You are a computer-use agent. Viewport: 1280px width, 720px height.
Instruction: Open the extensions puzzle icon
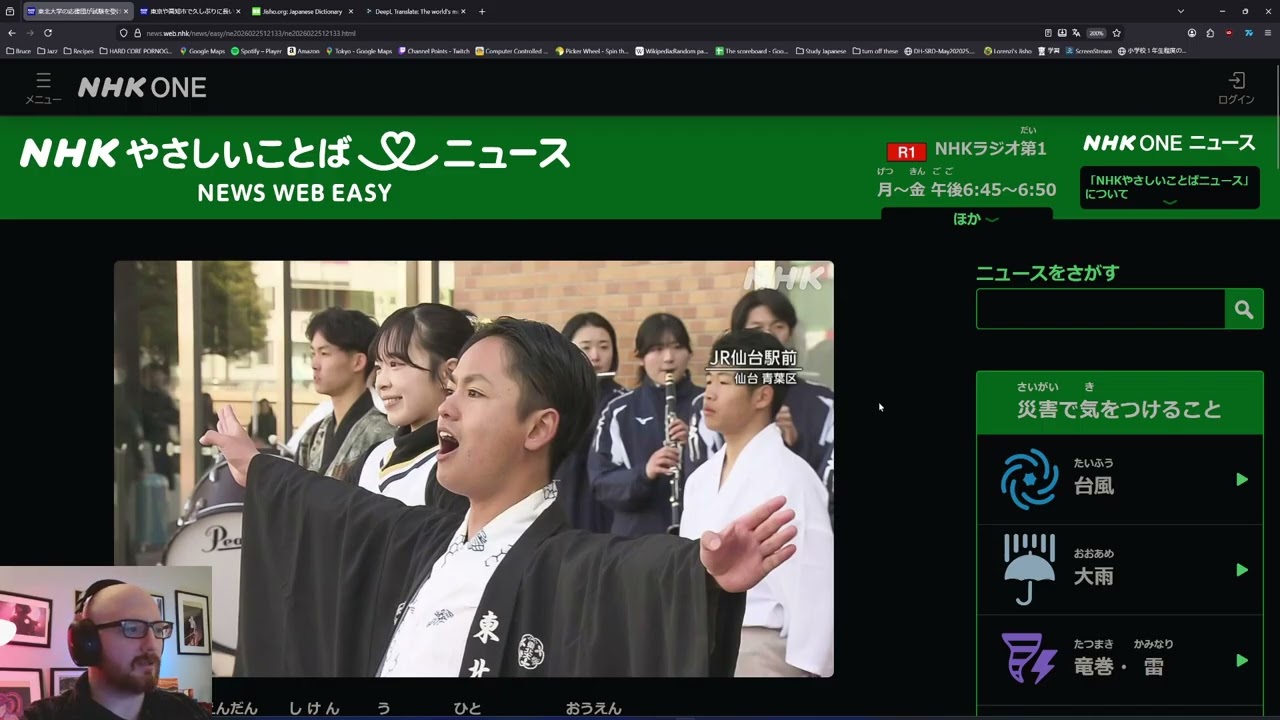pyautogui.click(x=1210, y=33)
